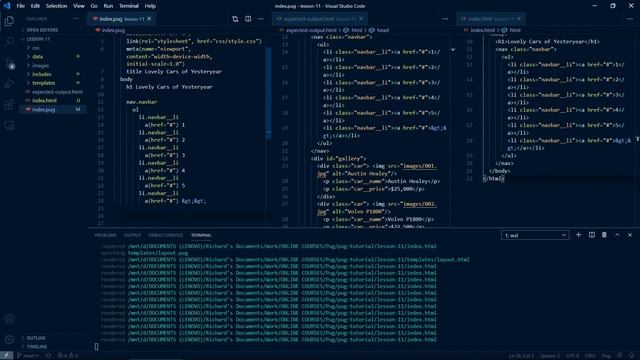Close the terminal panel
Screen dimensions: 640x360
coord(630,235)
